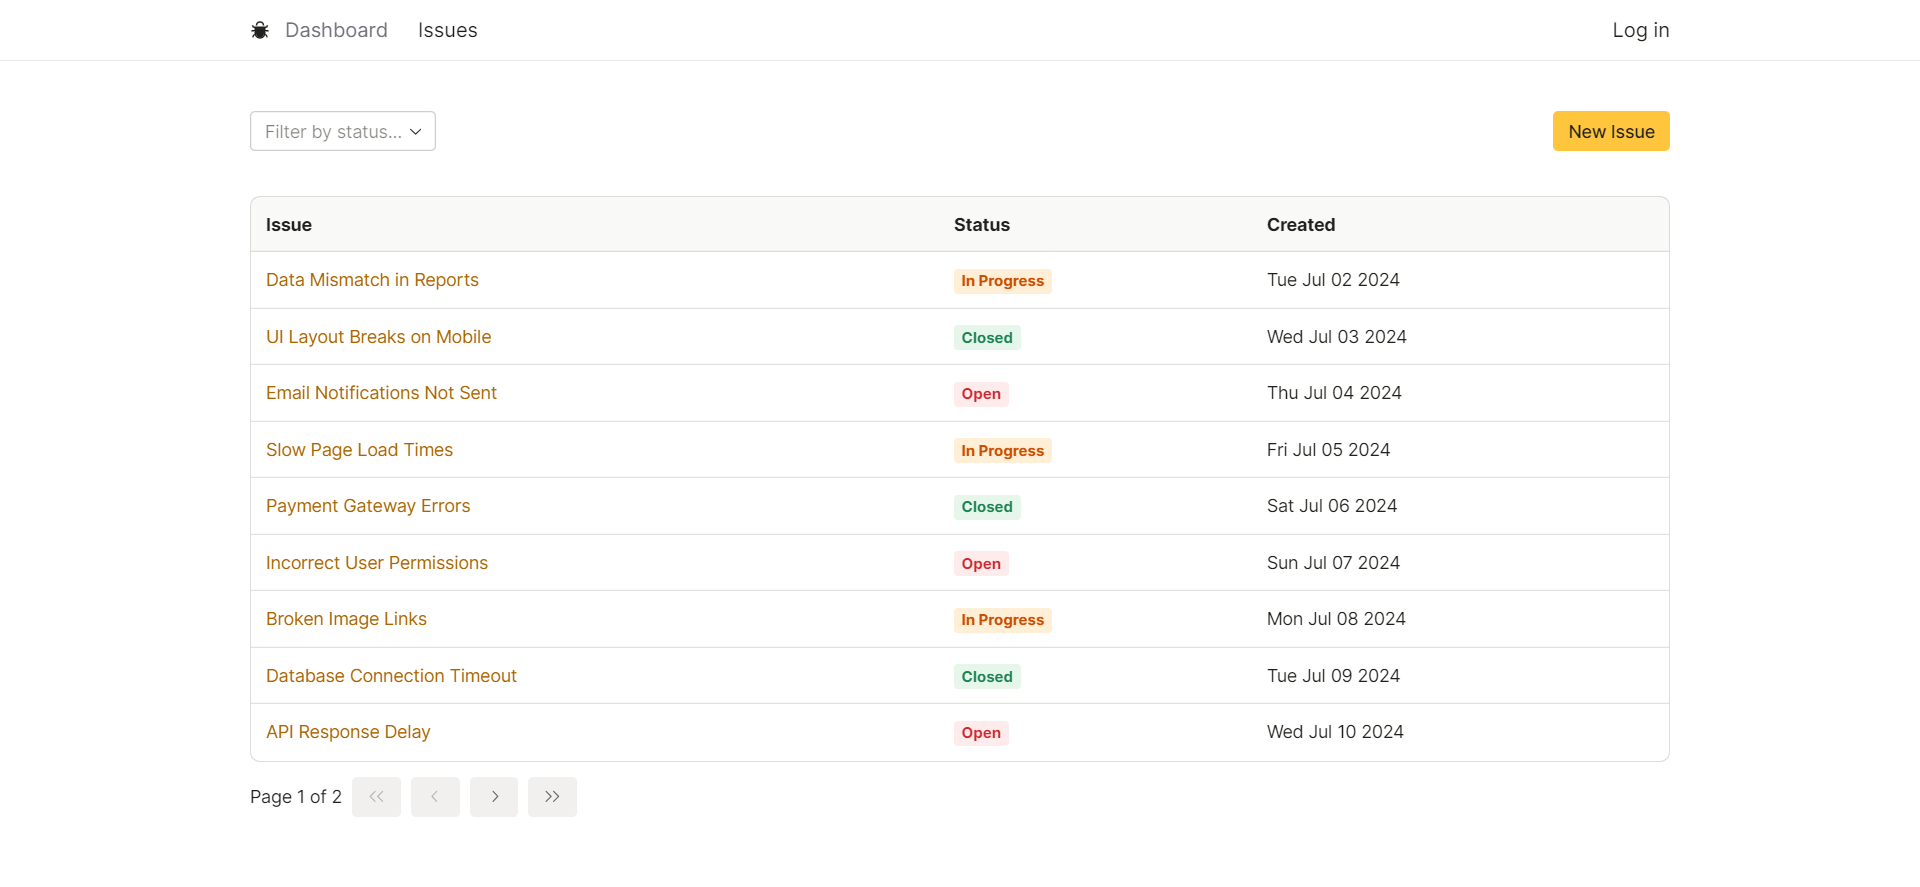Open Broken Image Links issue
The image size is (1920, 887).
346,619
